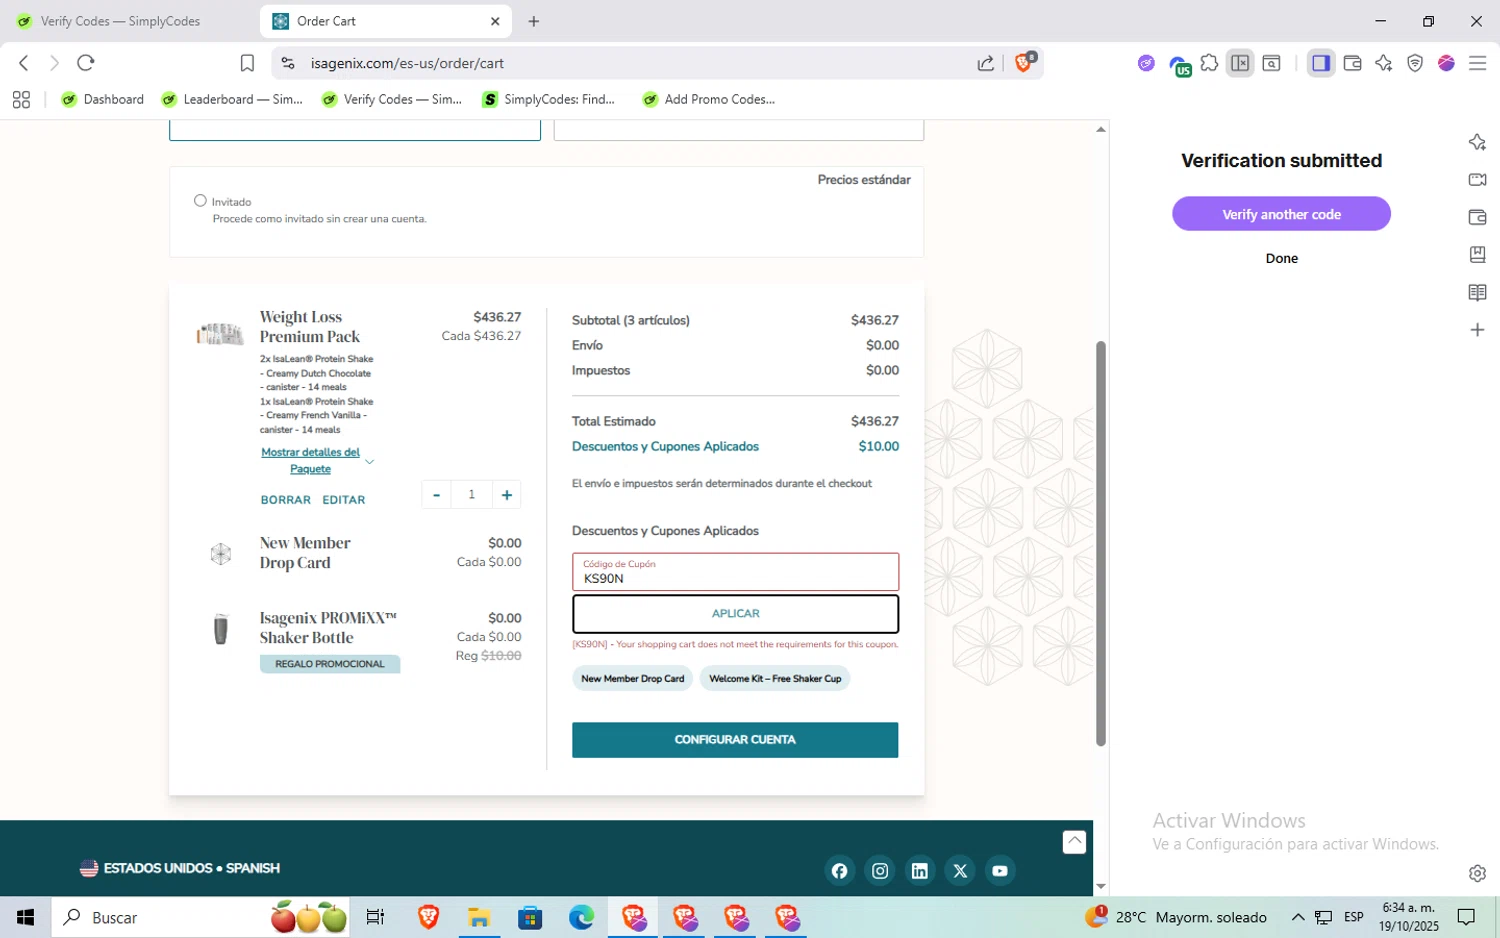The height and width of the screenshot is (938, 1500).
Task: Close the Order Cart tab
Action: click(495, 21)
